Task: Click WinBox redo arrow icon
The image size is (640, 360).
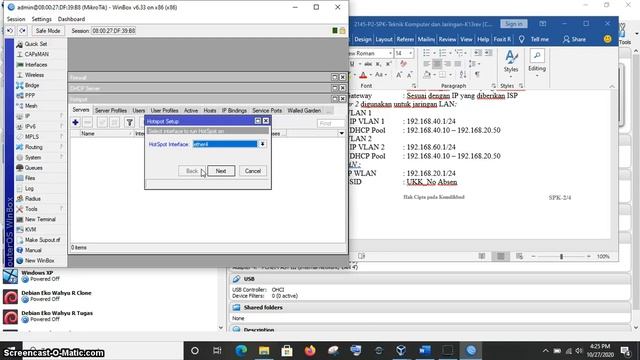Action: (x=22, y=31)
